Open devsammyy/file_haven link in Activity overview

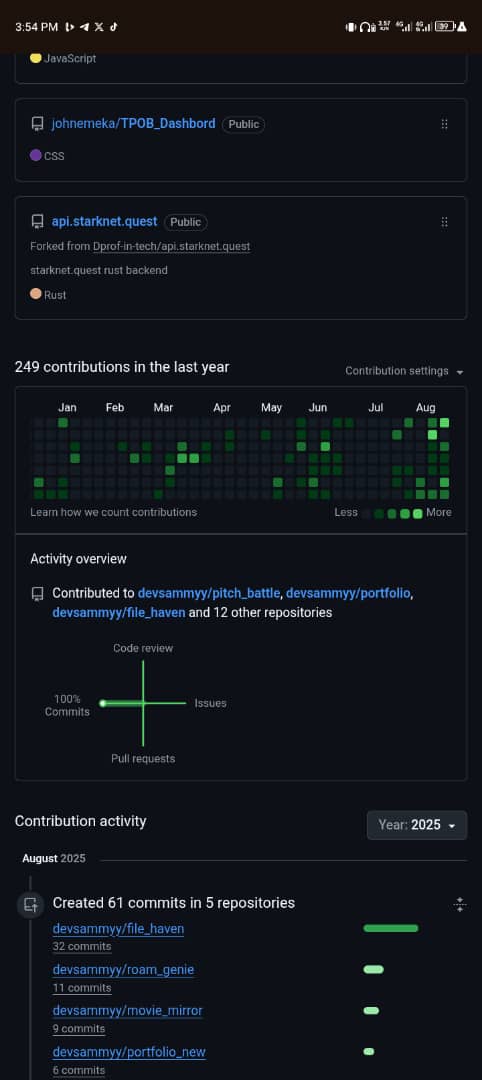click(119, 612)
